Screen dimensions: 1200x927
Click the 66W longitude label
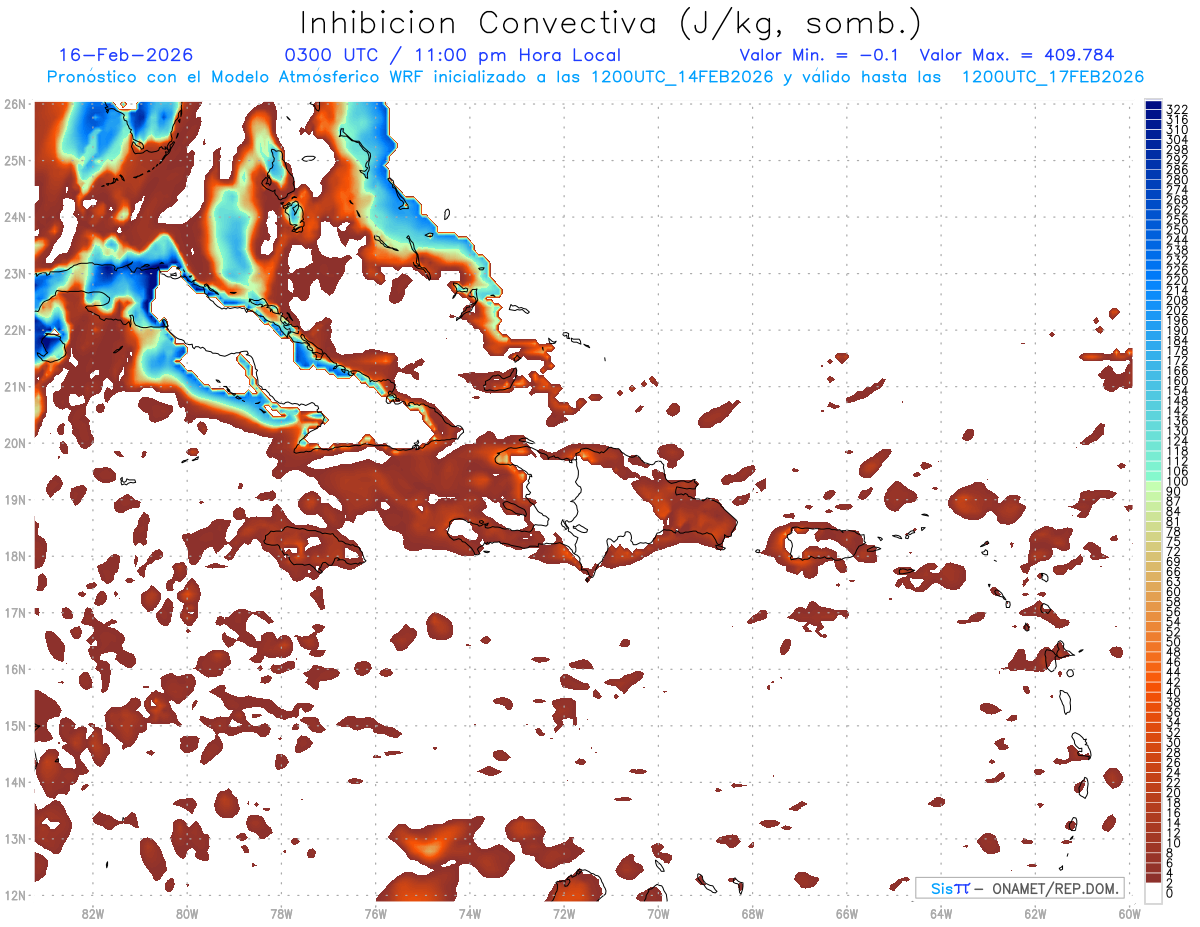point(847,912)
